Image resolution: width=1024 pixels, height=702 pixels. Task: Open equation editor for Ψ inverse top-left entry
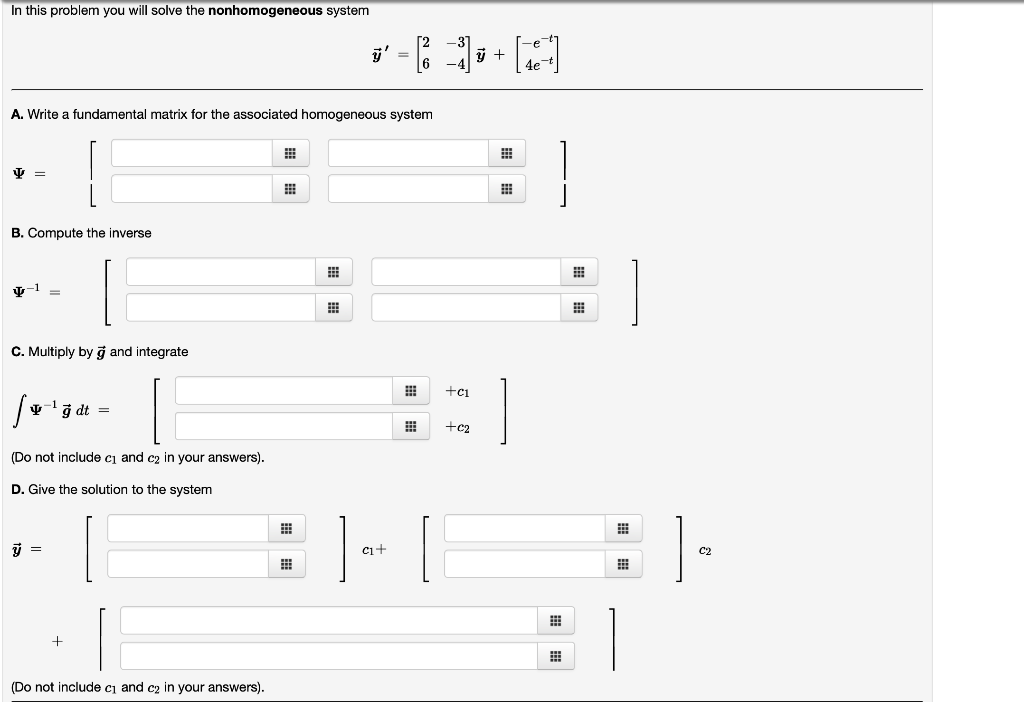tap(333, 271)
